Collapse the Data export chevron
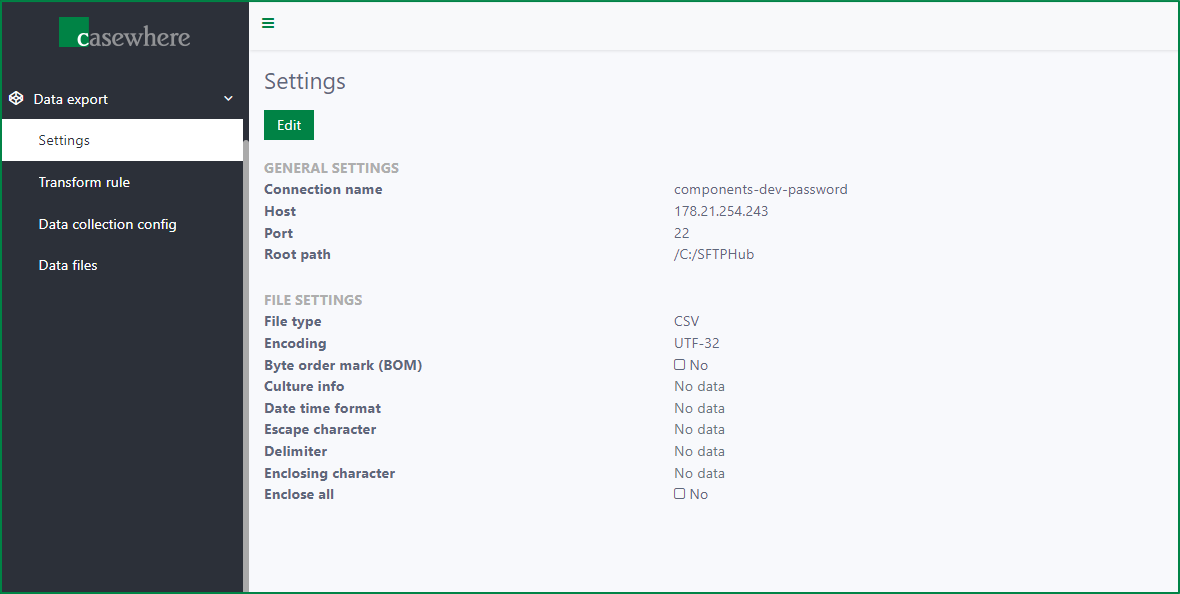The image size is (1180, 594). (228, 99)
